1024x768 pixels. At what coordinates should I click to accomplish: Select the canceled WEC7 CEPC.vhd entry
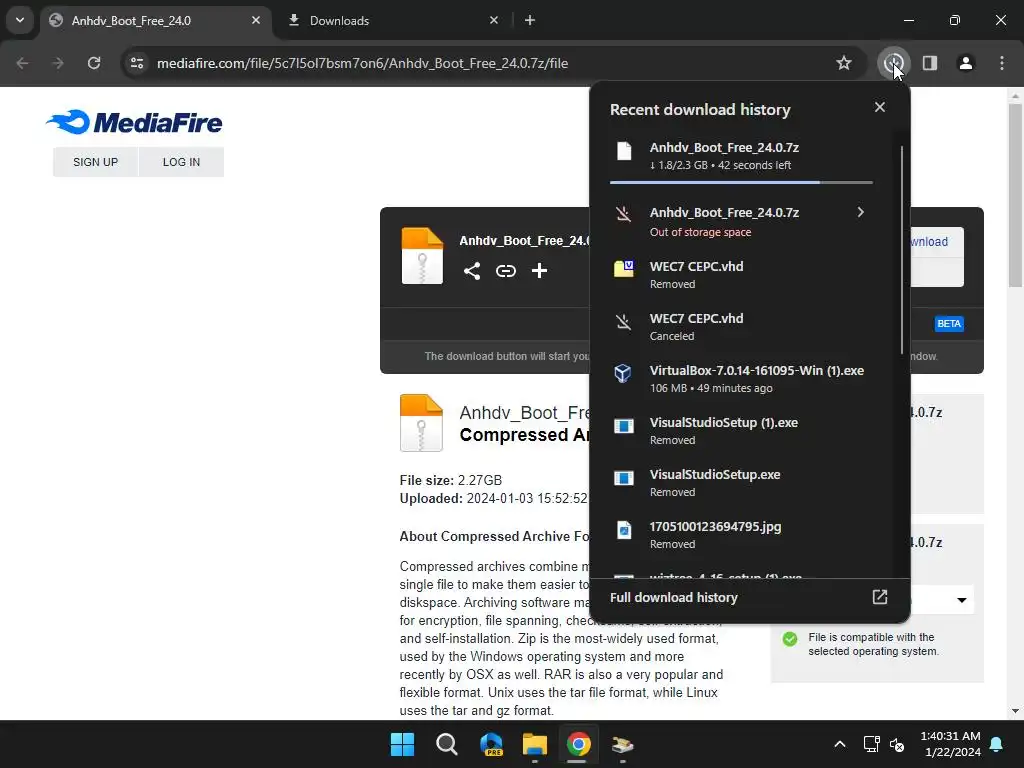click(x=741, y=327)
